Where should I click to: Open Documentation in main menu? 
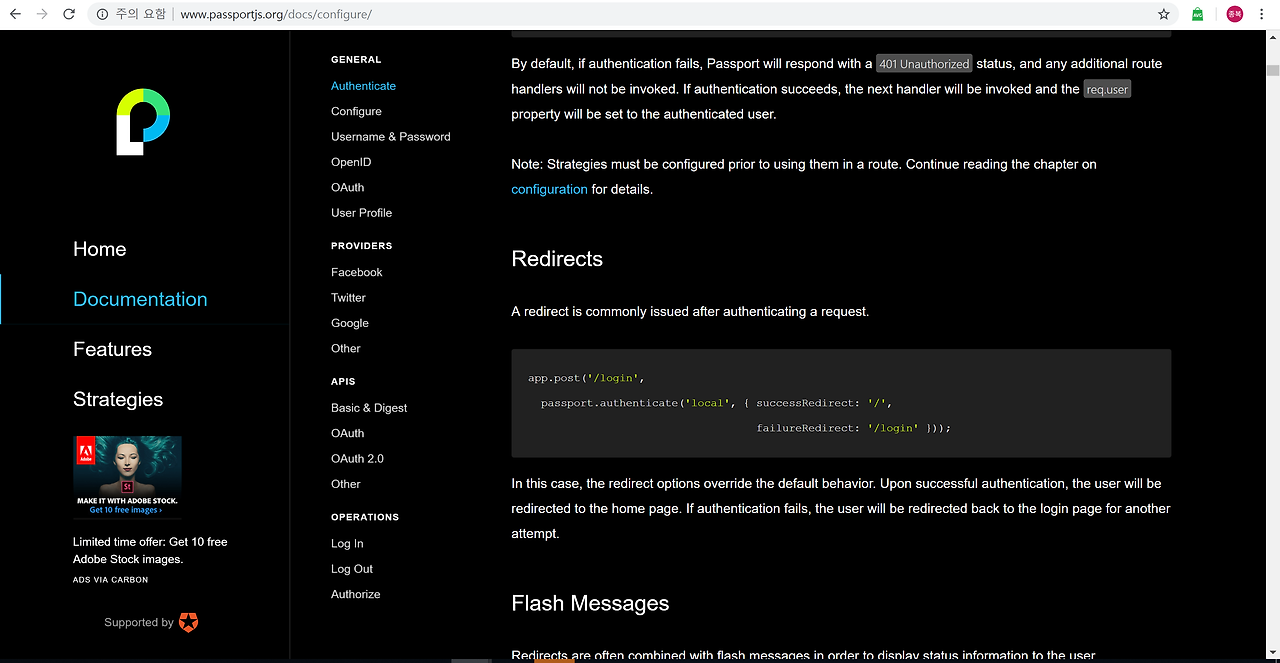[x=140, y=299]
